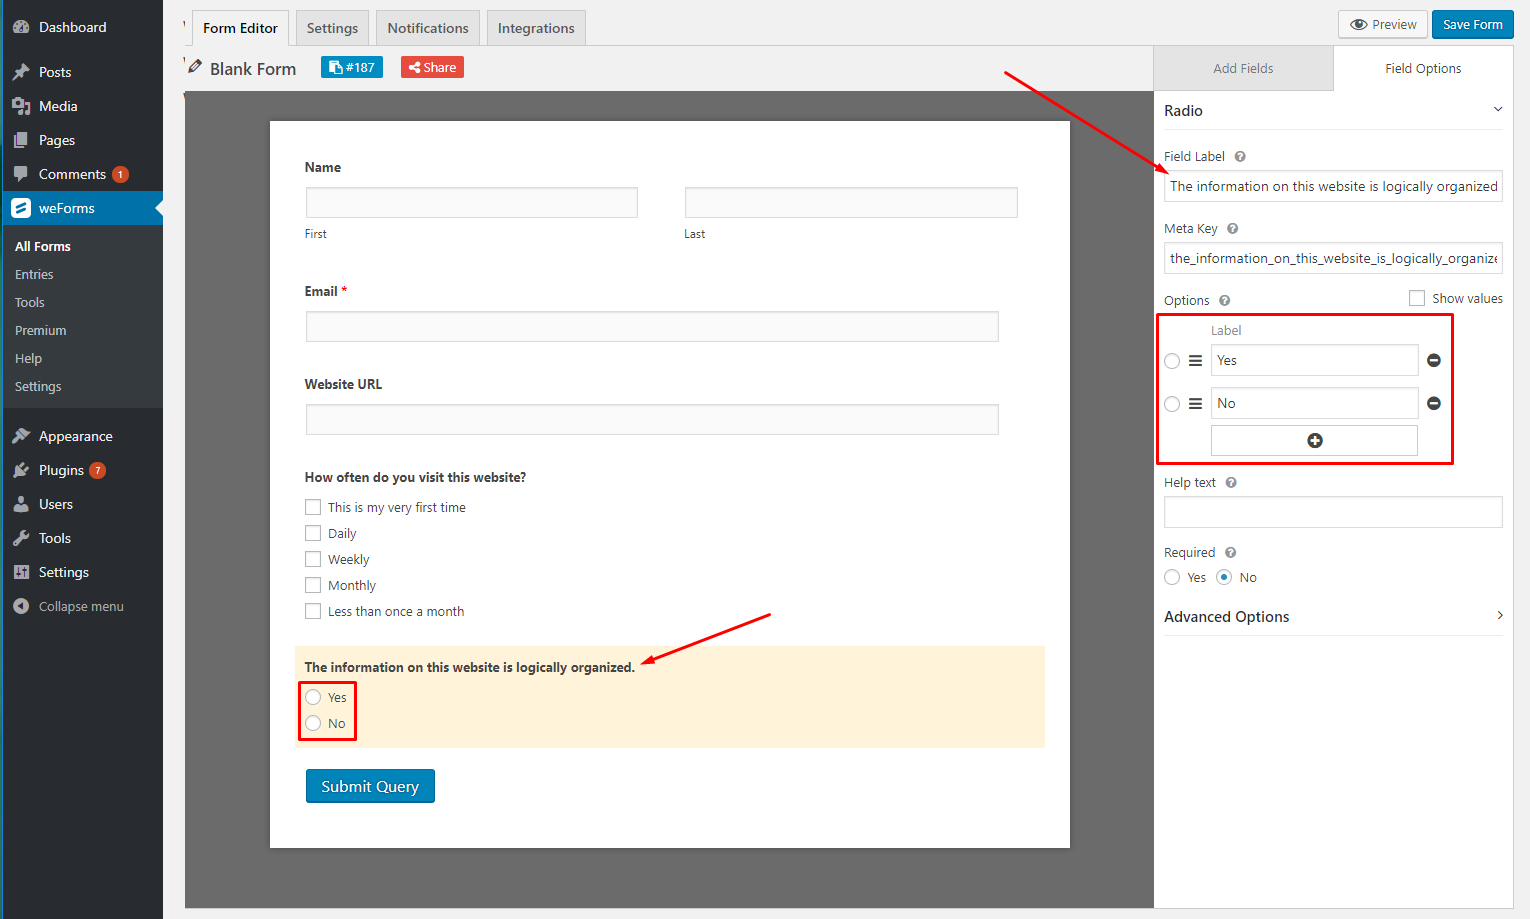Click the Options help question-mark icon
This screenshot has width=1530, height=919.
1225,300
